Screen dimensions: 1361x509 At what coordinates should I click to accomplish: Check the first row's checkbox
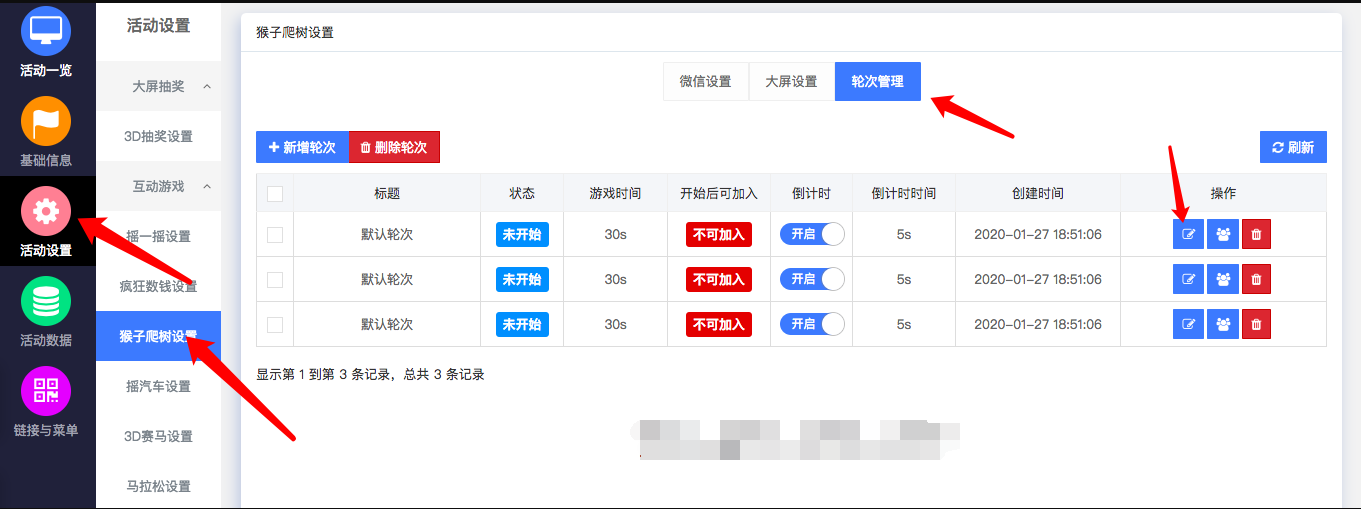[x=275, y=235]
